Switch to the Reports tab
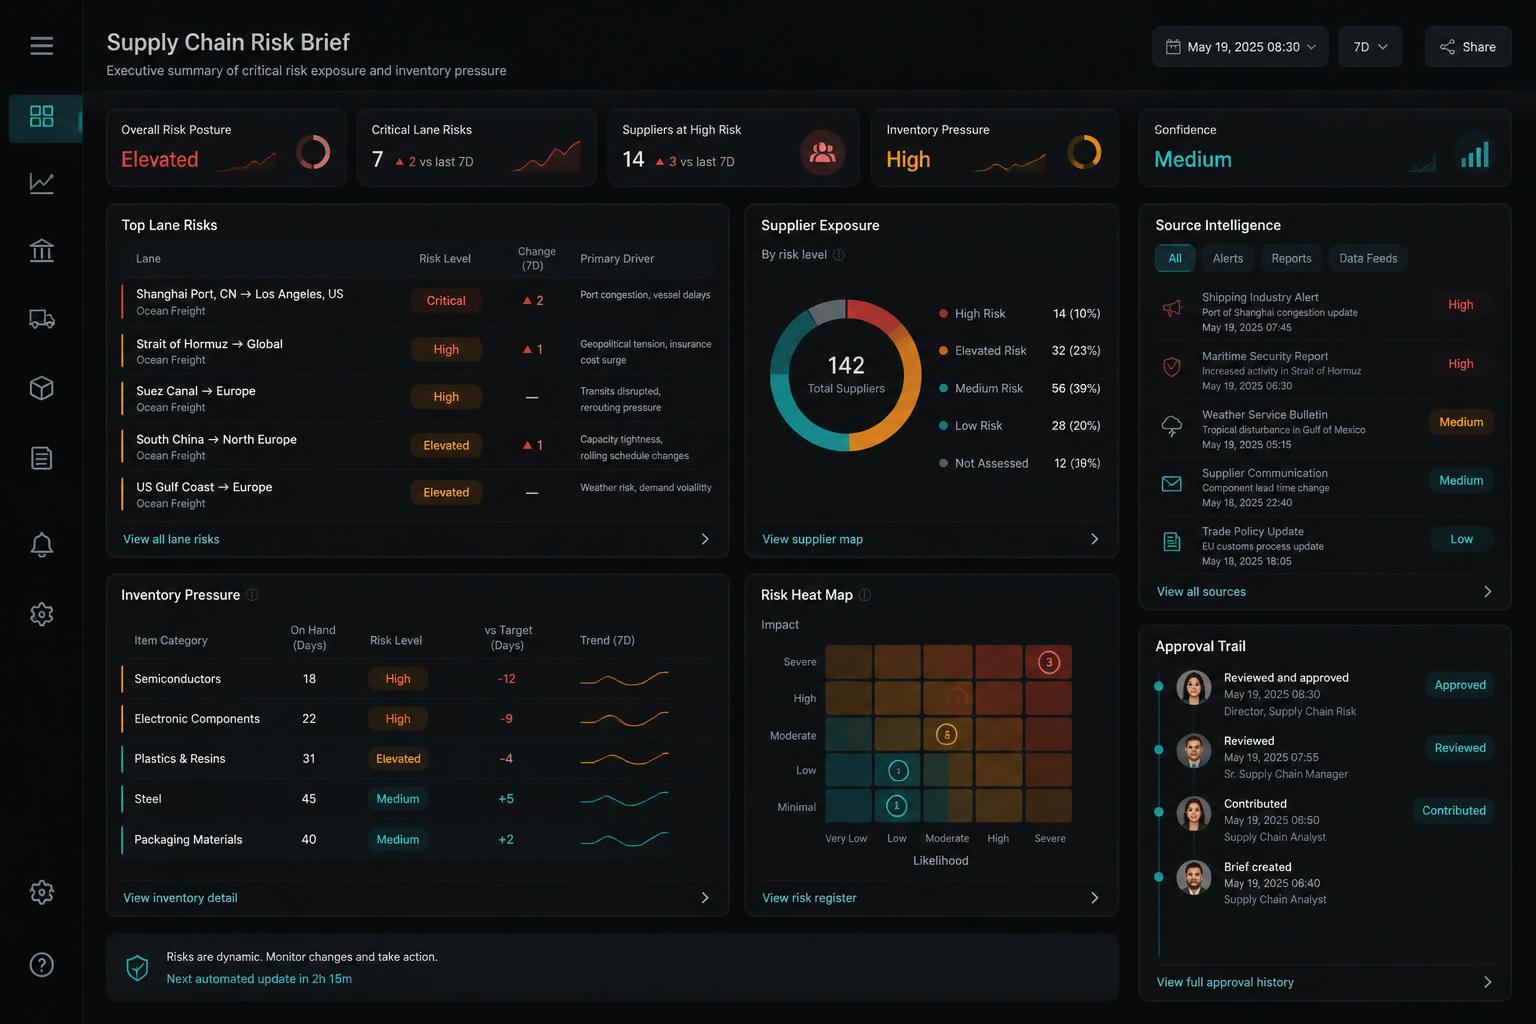Viewport: 1536px width, 1024px height. 1291,258
